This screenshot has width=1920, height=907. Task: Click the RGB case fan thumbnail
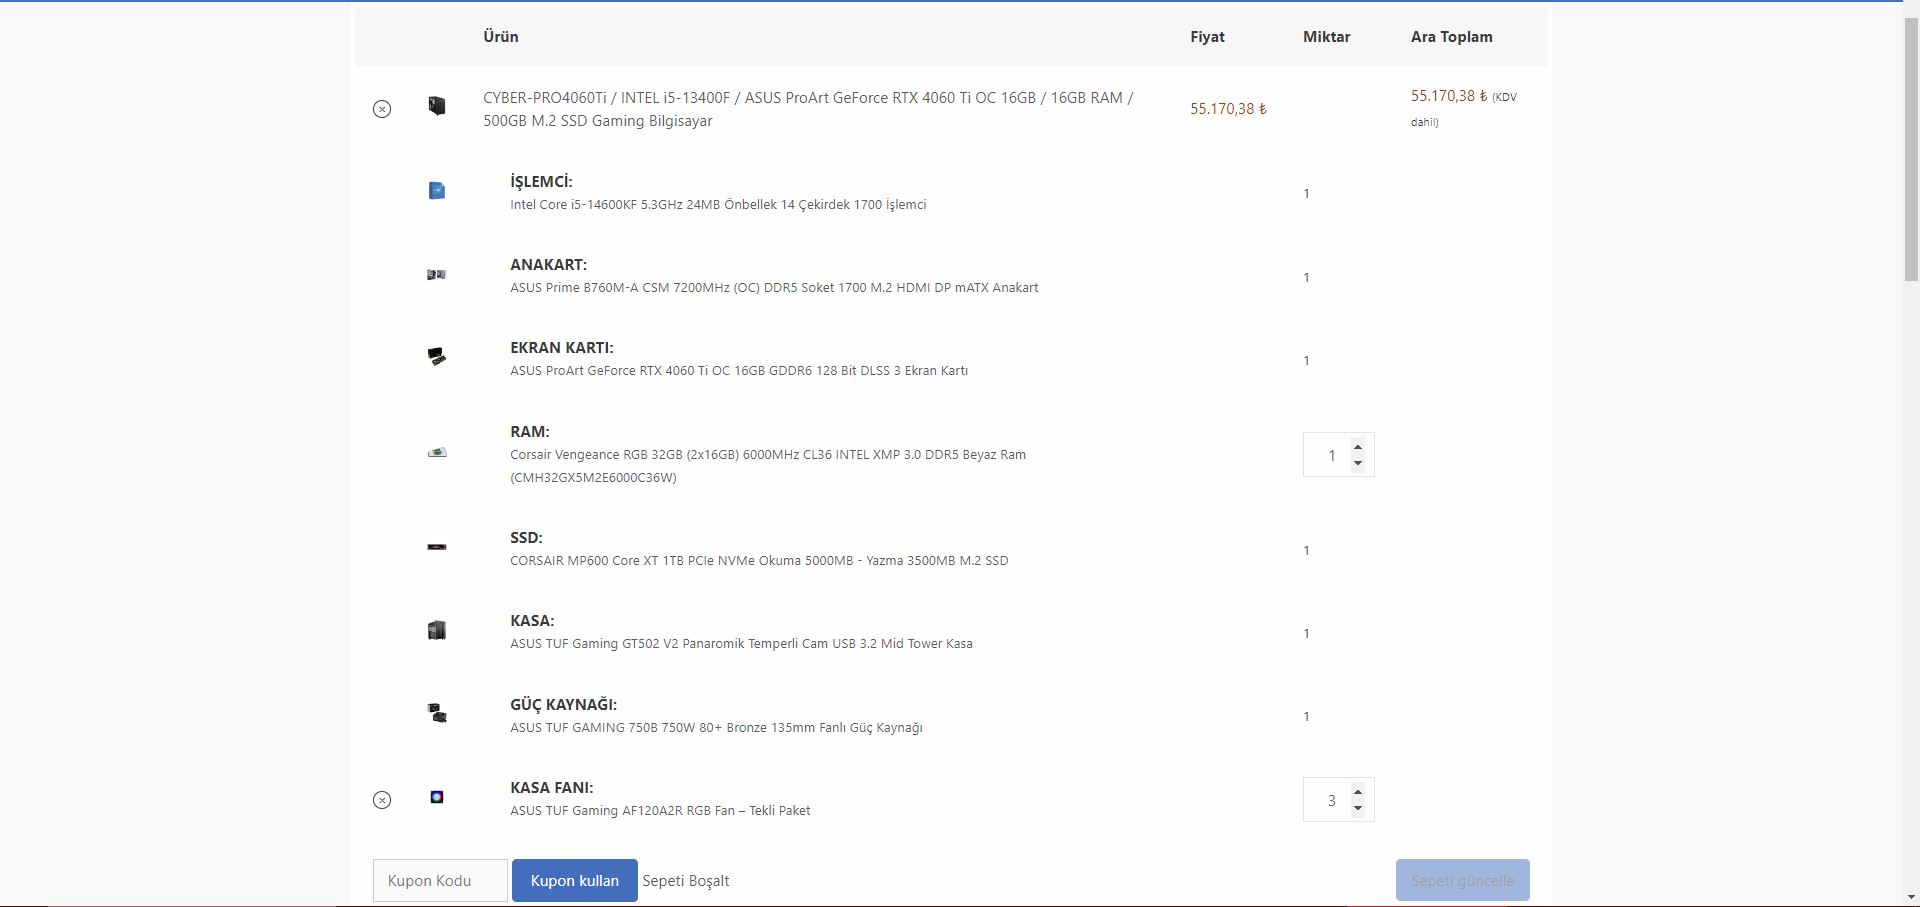(x=437, y=797)
